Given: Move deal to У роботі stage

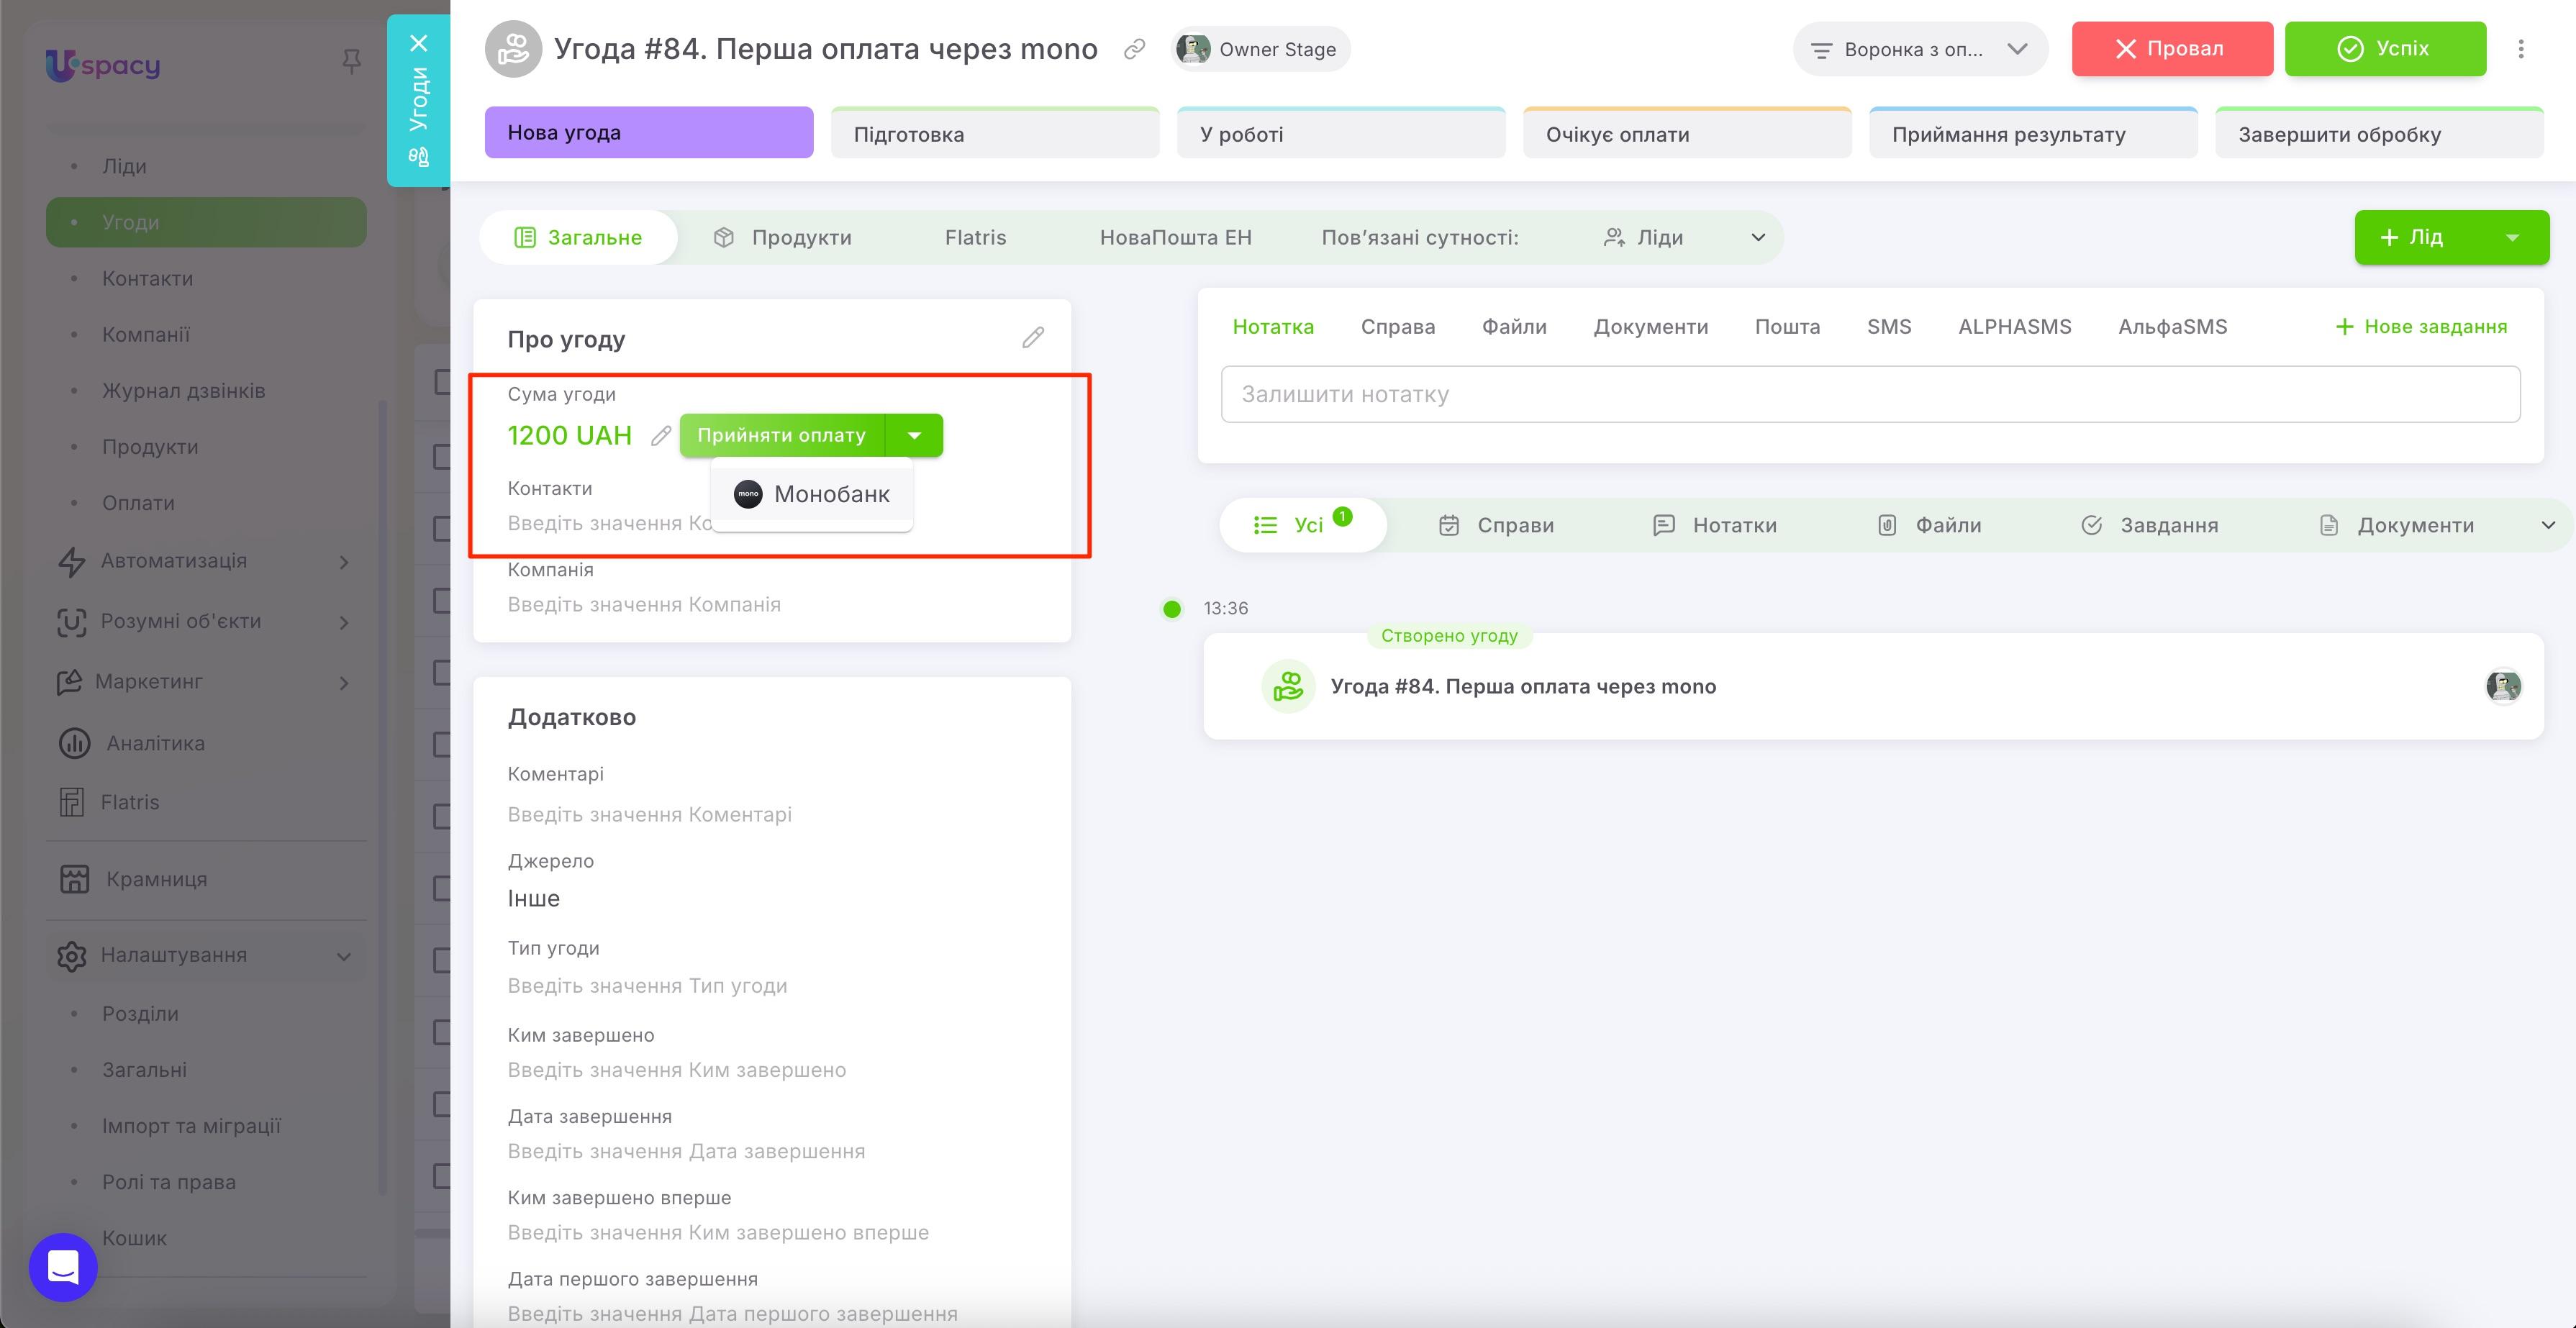Looking at the screenshot, I should click(x=1341, y=133).
